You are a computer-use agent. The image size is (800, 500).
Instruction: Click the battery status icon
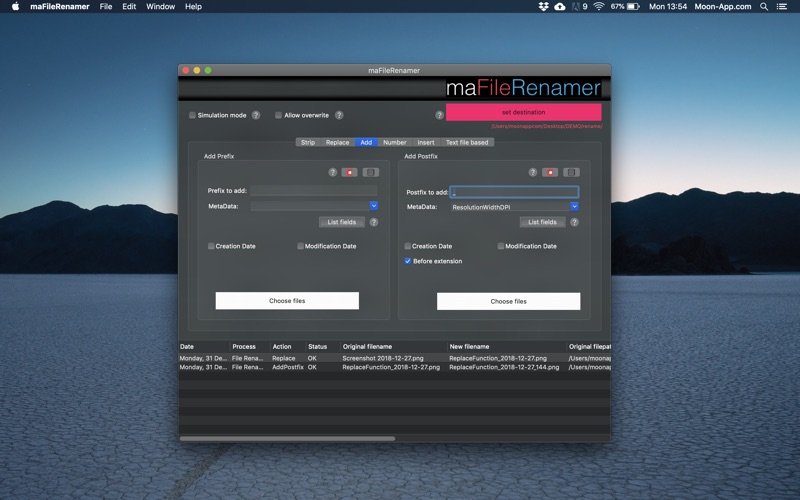(633, 7)
